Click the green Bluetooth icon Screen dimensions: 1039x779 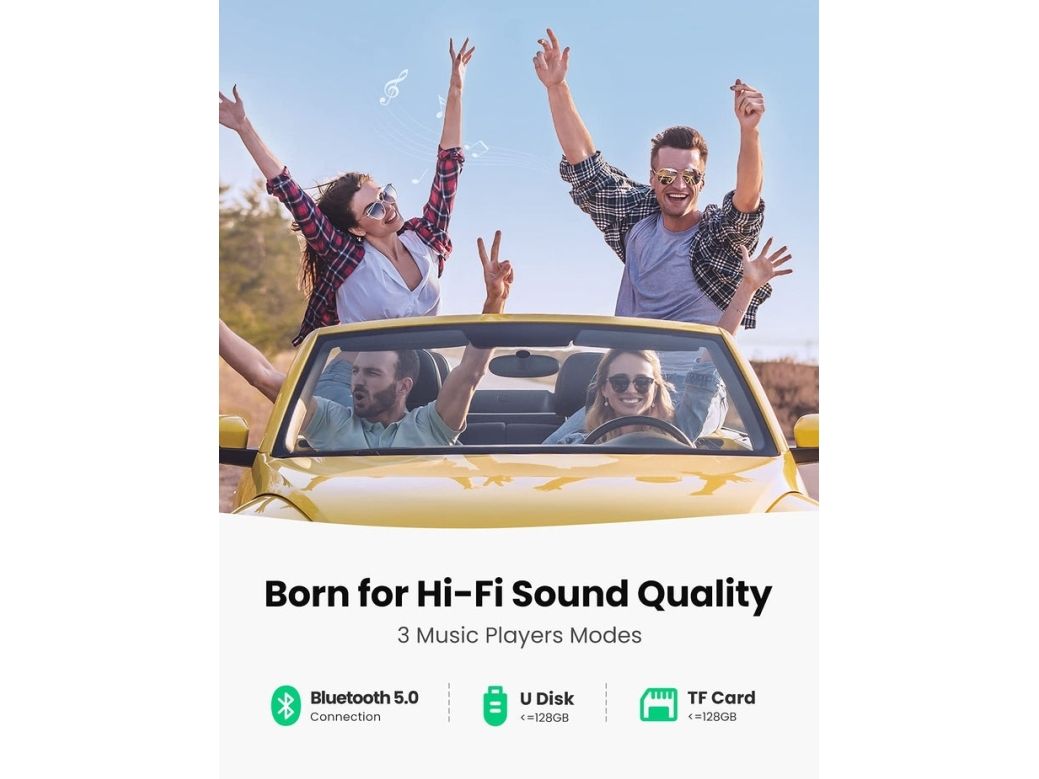[286, 705]
